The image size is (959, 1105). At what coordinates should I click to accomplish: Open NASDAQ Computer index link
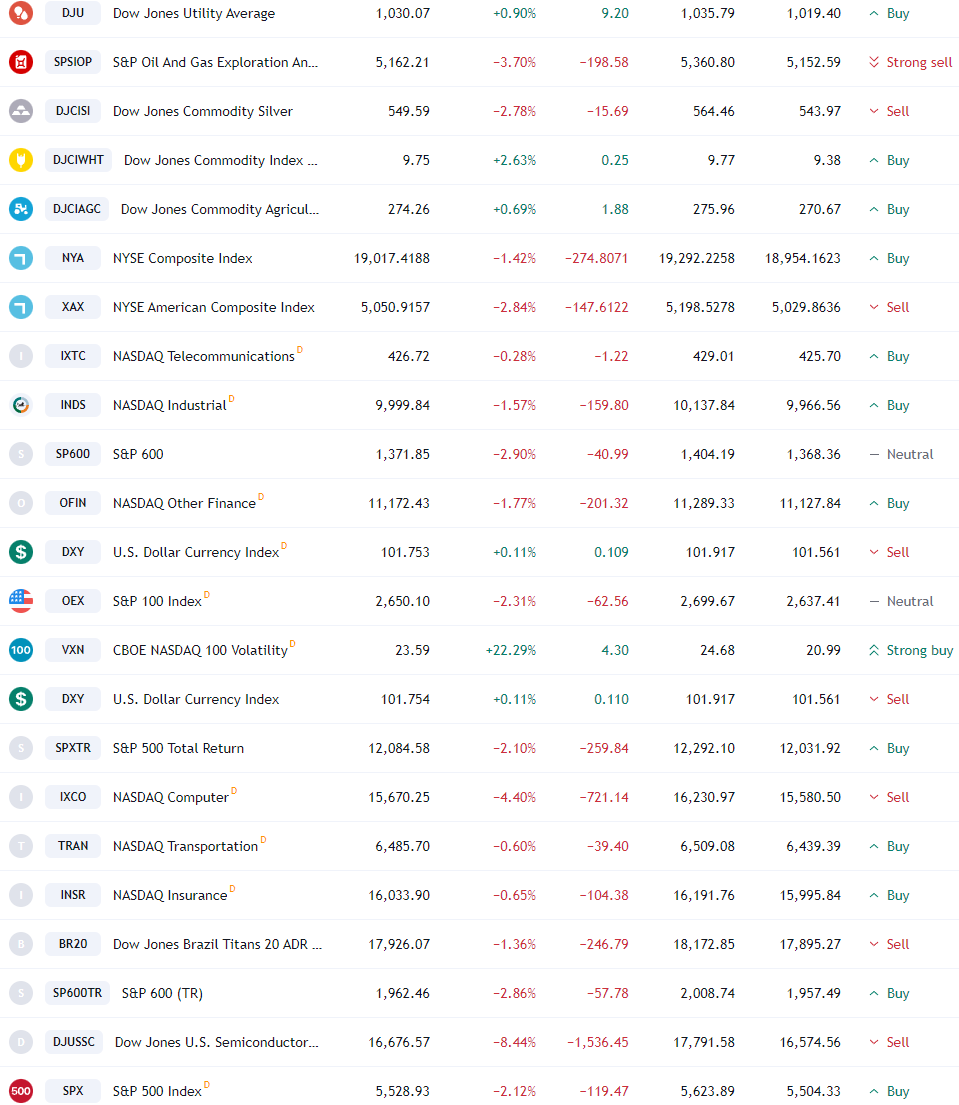[x=171, y=797]
